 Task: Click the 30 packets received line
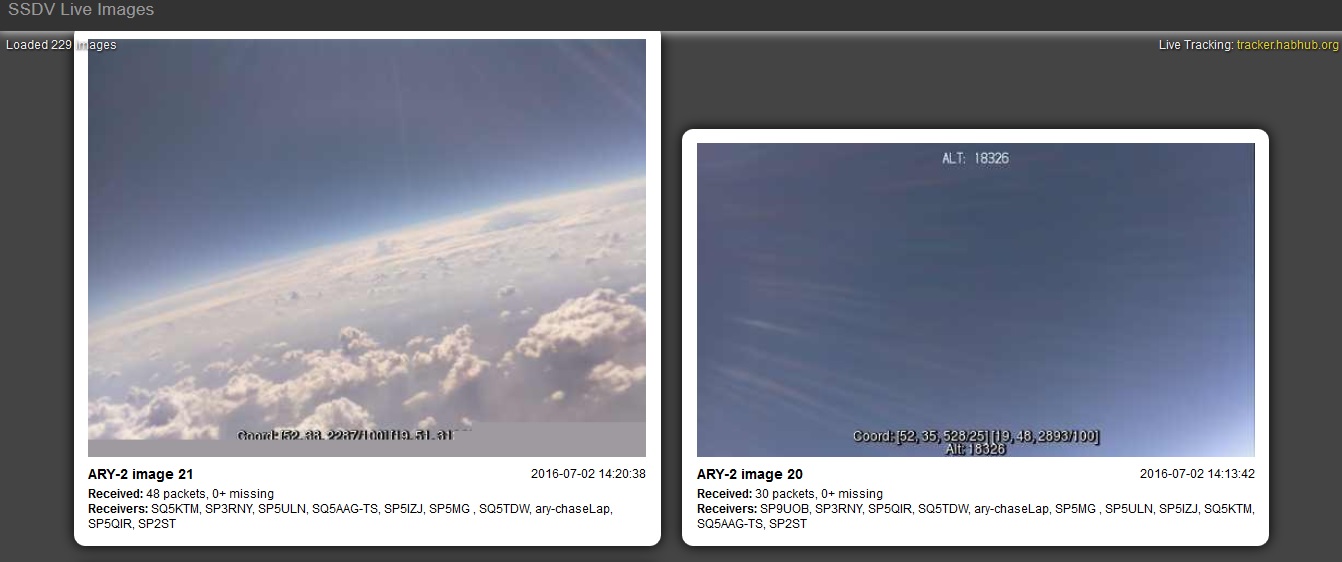[790, 494]
